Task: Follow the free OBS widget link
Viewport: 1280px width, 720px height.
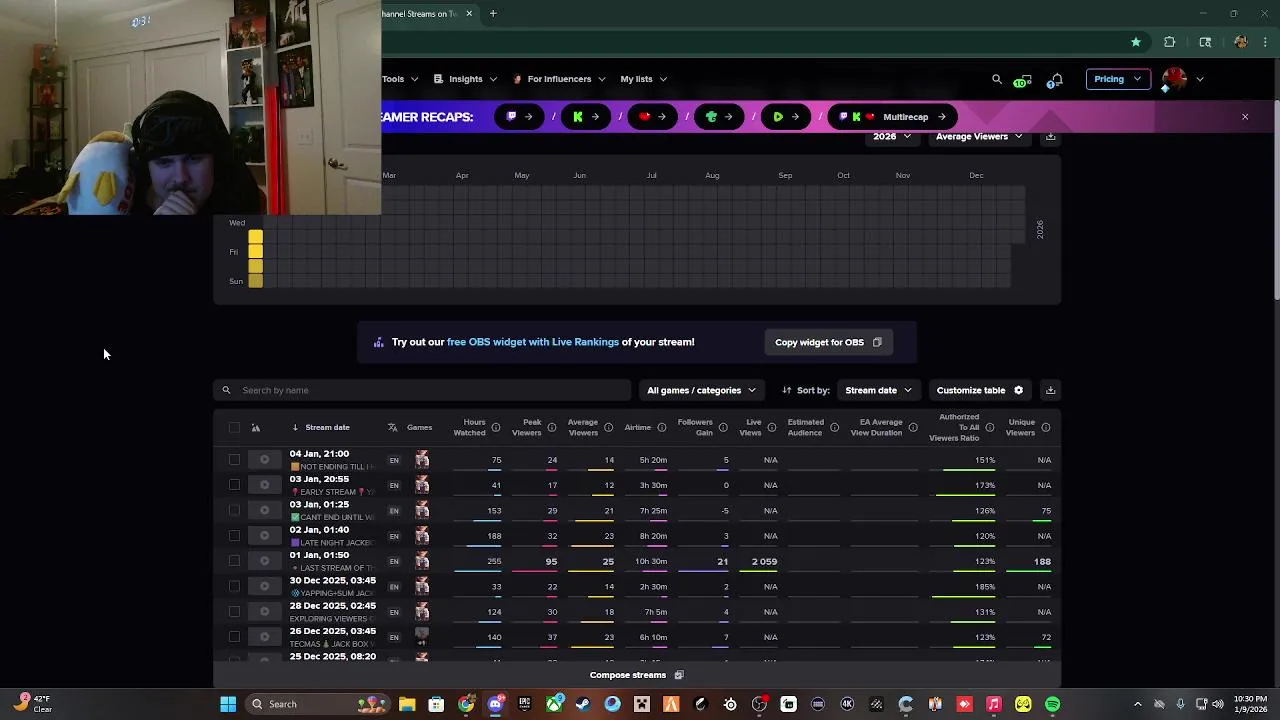Action: tap(533, 342)
